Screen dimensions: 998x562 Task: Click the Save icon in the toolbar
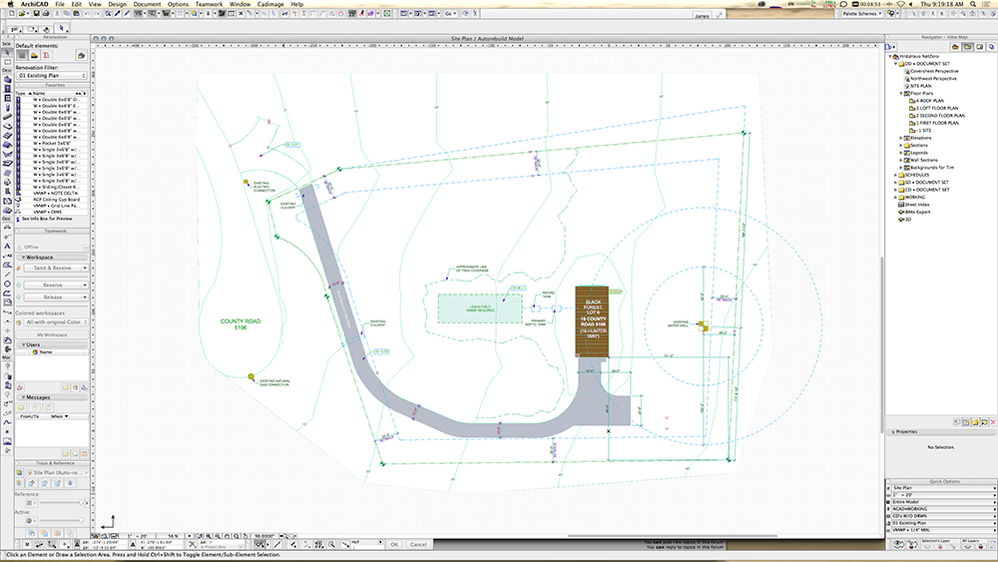coord(36,13)
